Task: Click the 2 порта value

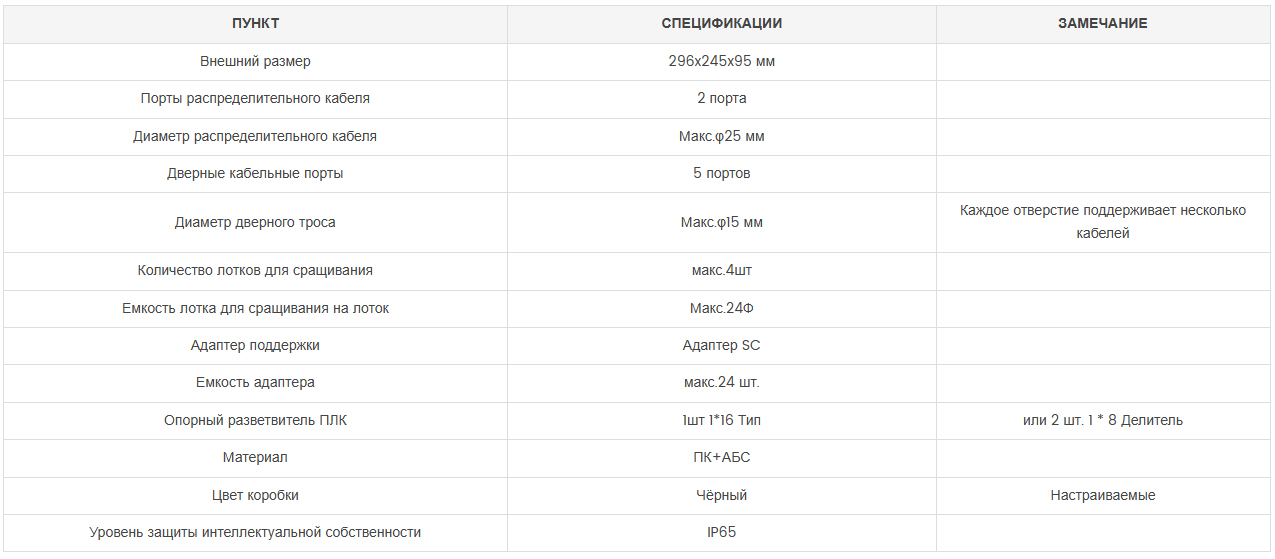Action: 722,99
